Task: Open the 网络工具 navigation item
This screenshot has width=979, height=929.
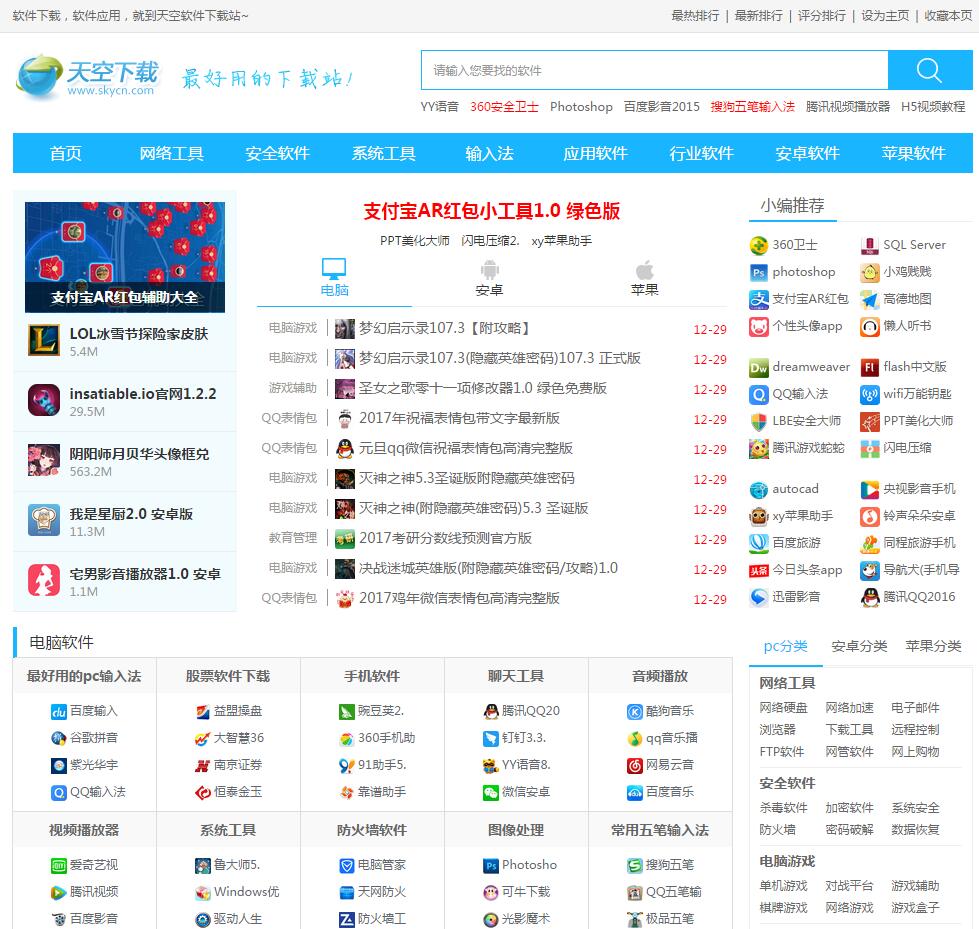Action: [x=172, y=153]
